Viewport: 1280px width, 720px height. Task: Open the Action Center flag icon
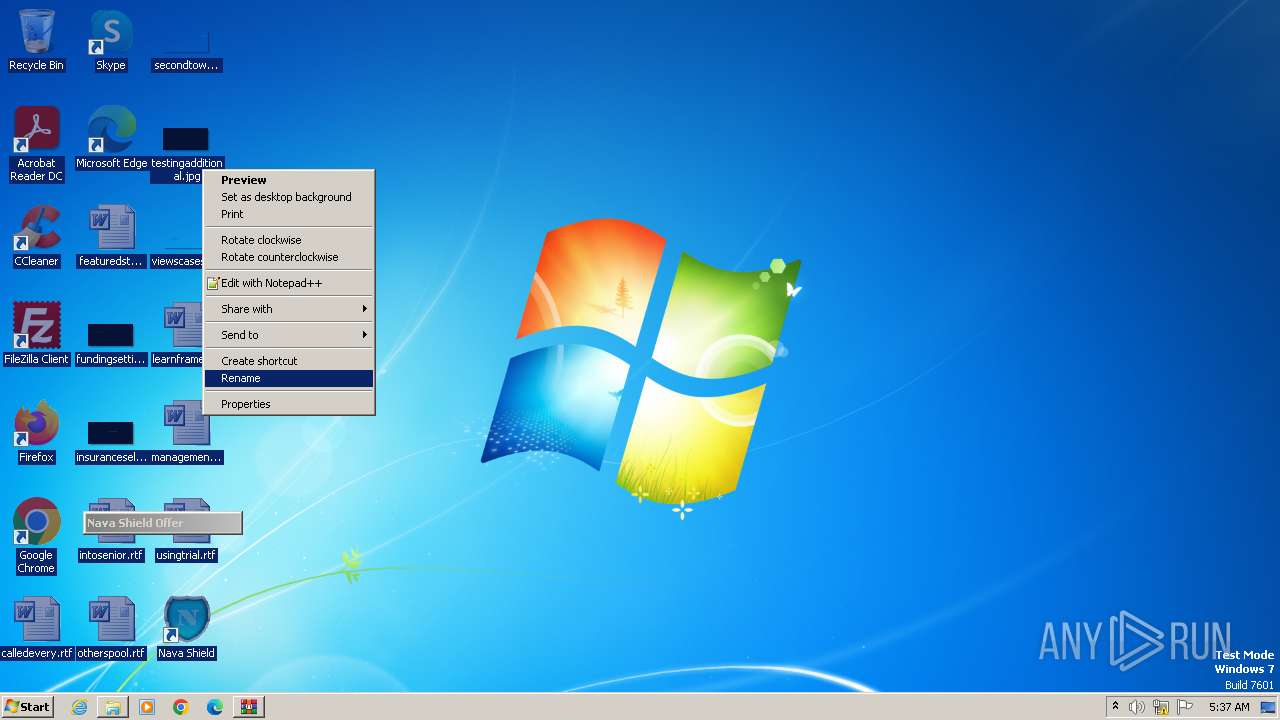click(x=1185, y=707)
